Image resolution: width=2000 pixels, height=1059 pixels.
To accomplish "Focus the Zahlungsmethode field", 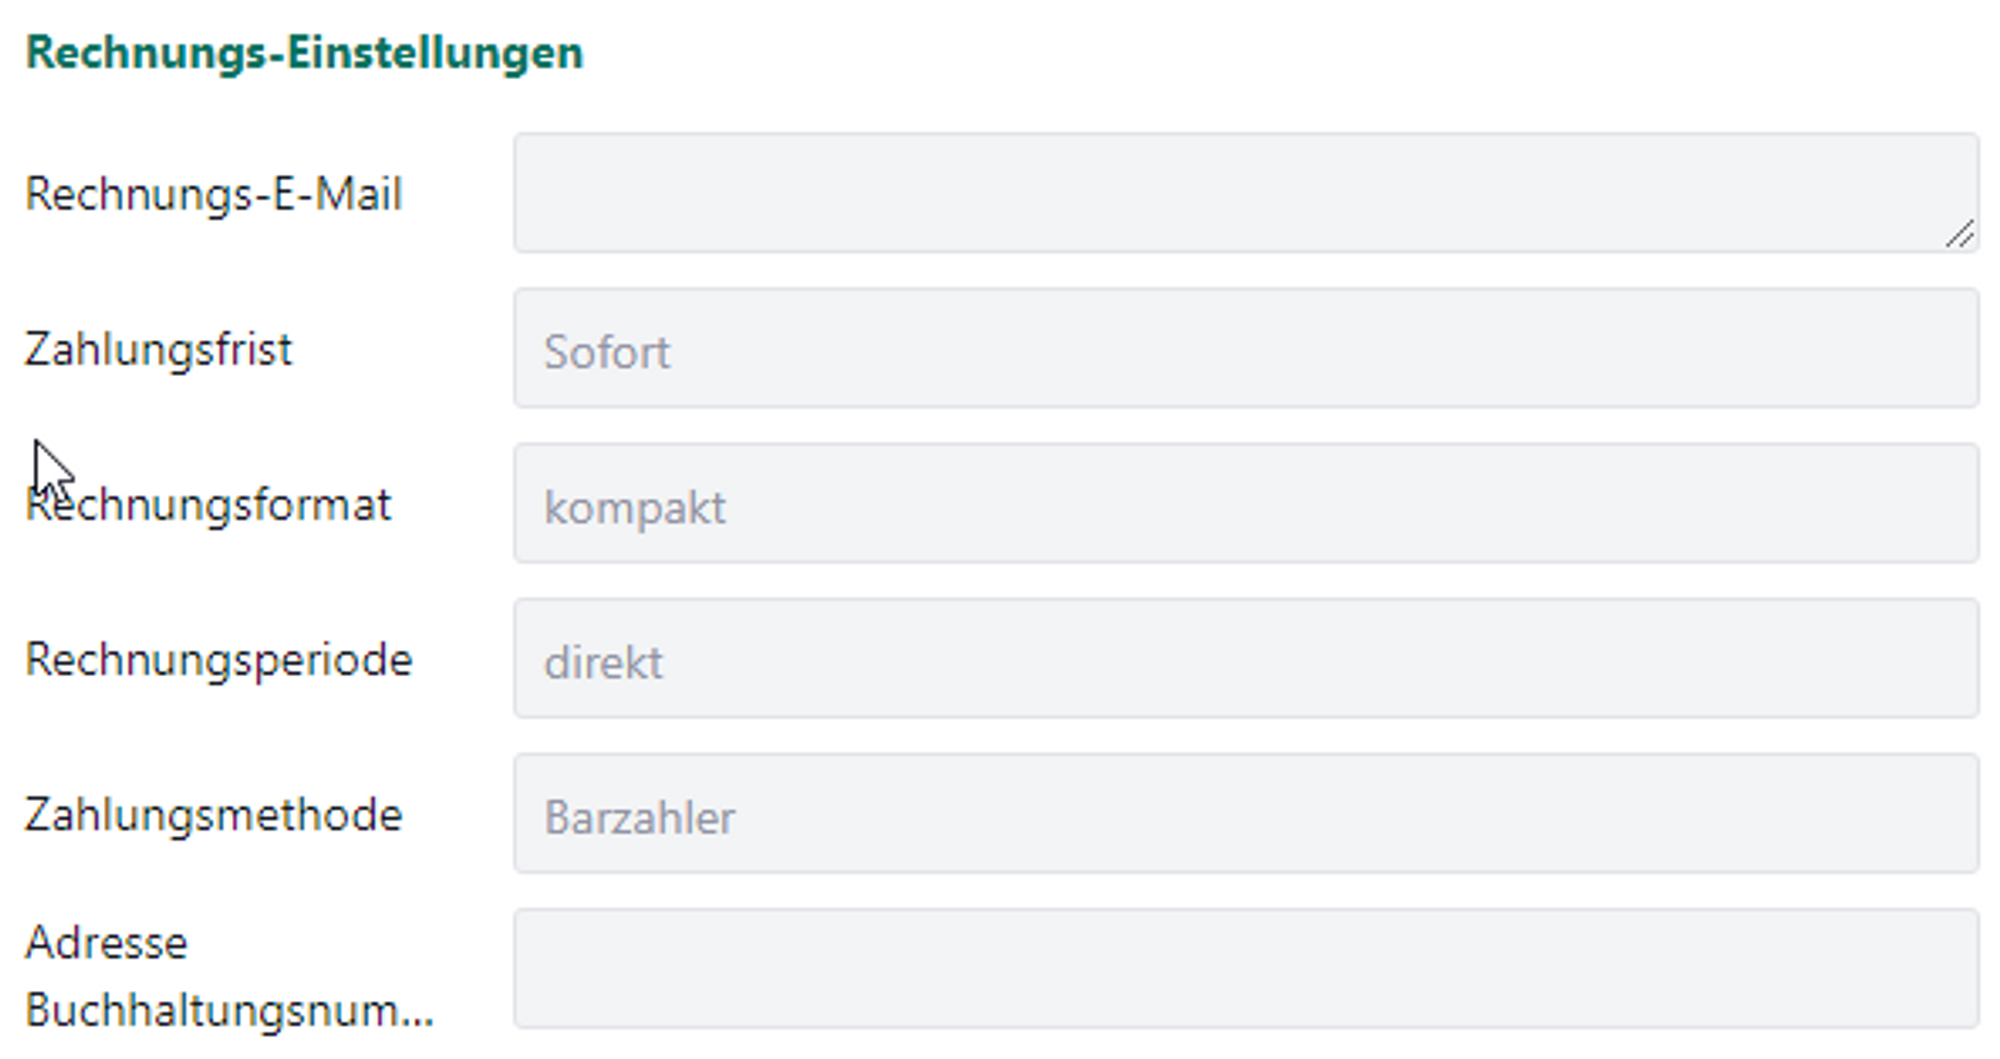I will coord(1245,813).
